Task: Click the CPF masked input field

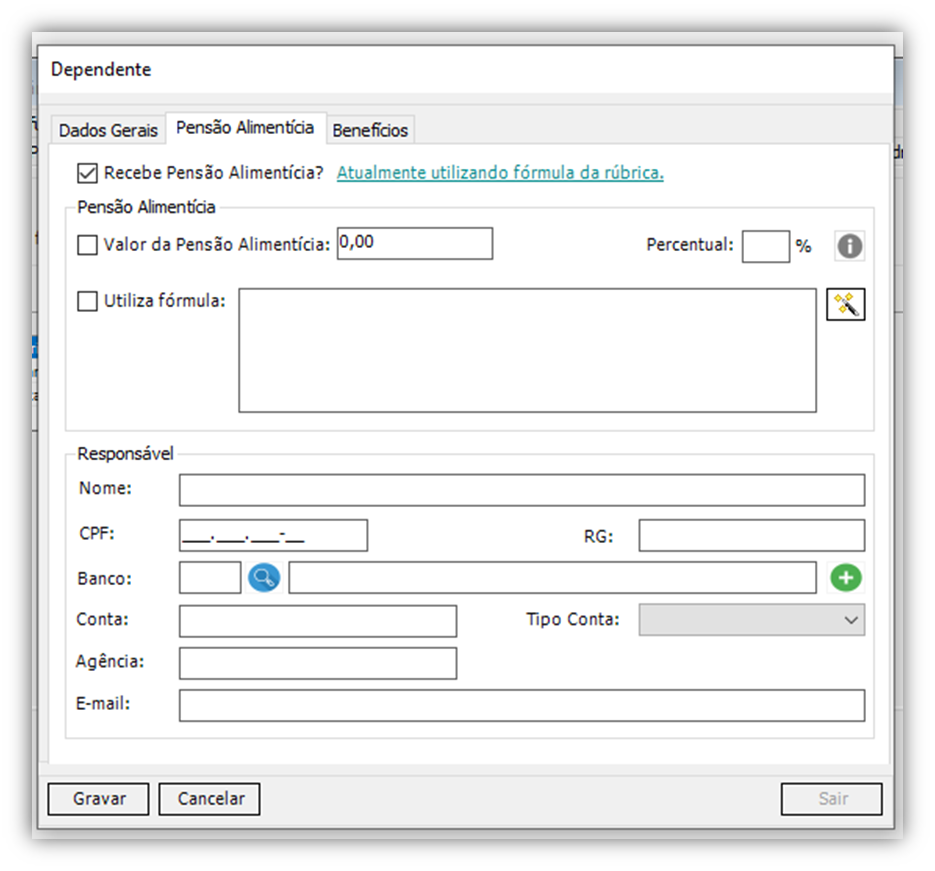Action: (x=273, y=535)
